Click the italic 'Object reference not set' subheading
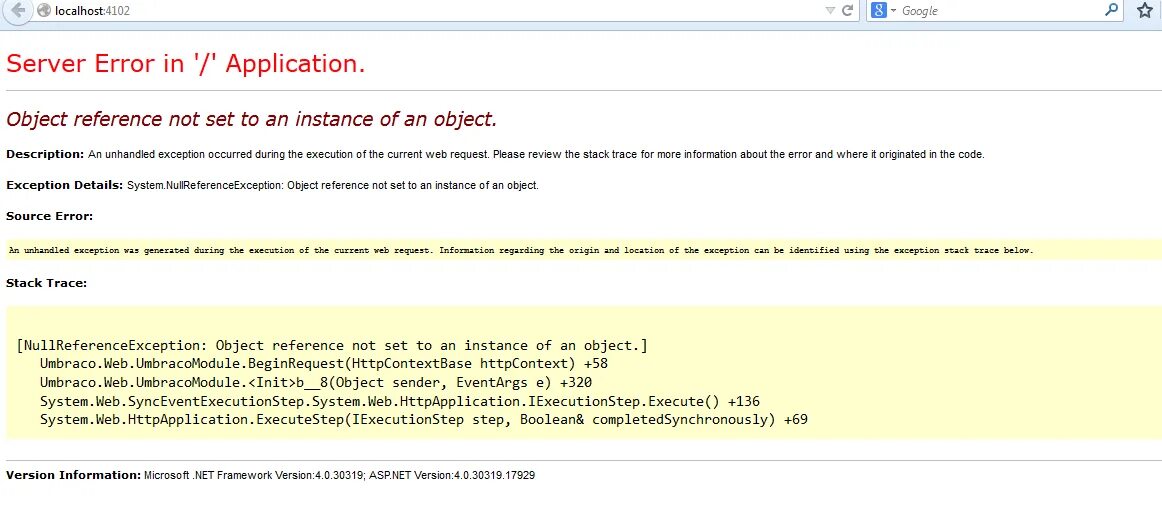Screen dimensions: 1162x515 251,119
